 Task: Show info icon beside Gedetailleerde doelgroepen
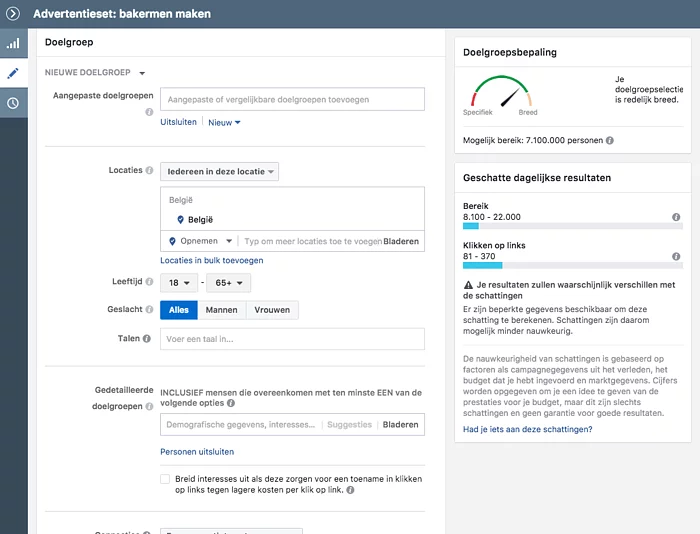coord(149,406)
